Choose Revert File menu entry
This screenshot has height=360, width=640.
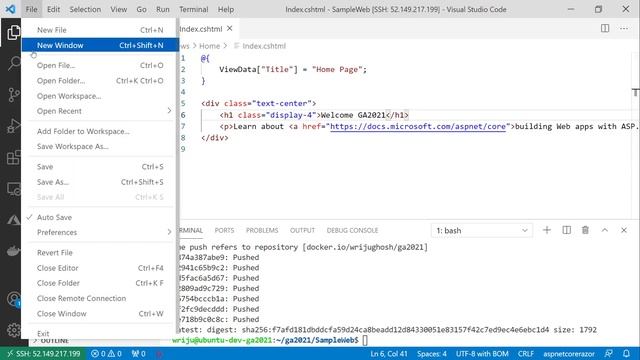[100, 253]
